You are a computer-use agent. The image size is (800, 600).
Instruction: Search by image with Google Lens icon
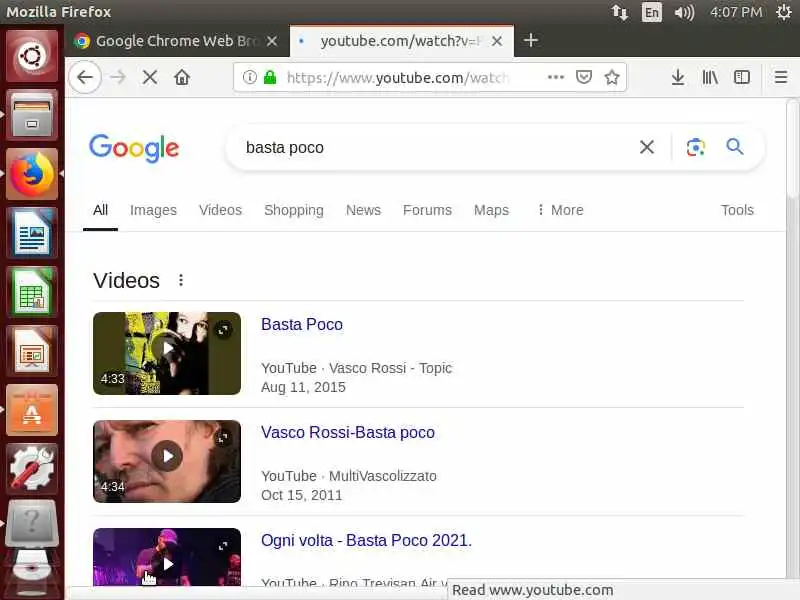(x=695, y=147)
